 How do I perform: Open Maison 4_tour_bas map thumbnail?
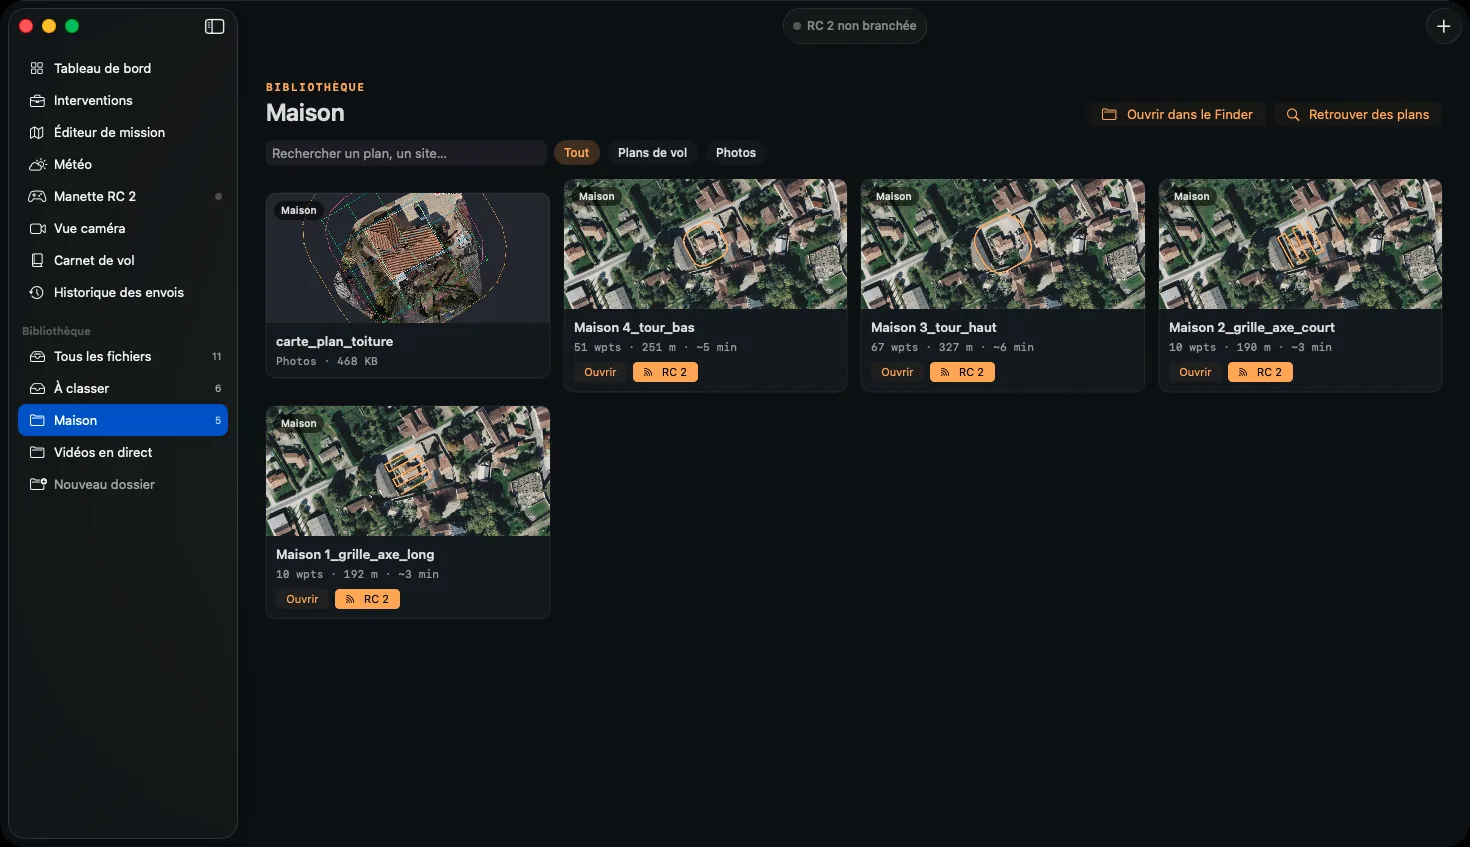point(705,244)
